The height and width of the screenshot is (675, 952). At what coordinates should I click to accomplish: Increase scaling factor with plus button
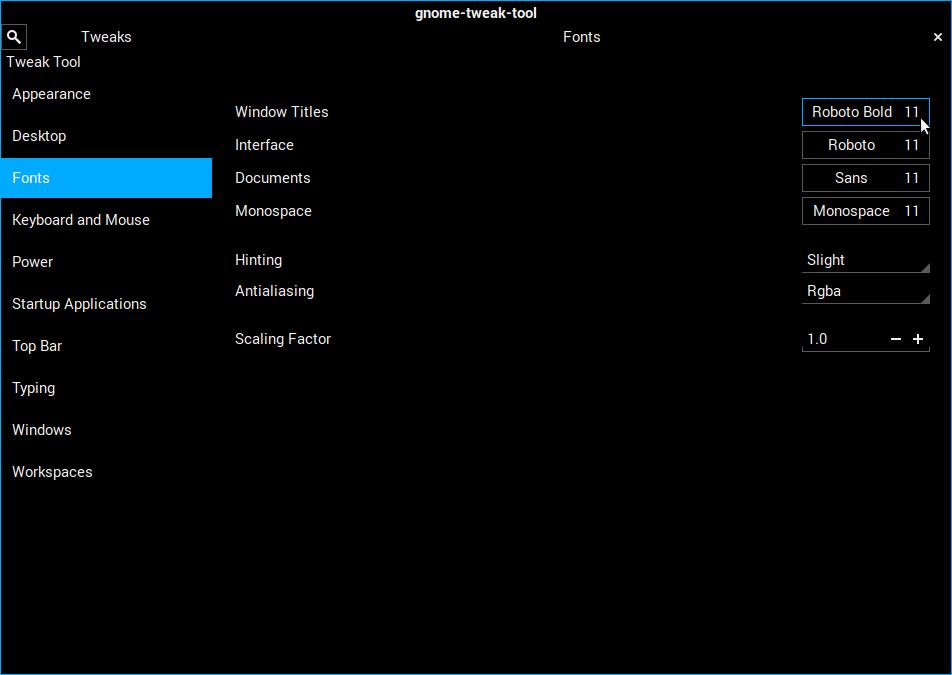(918, 339)
